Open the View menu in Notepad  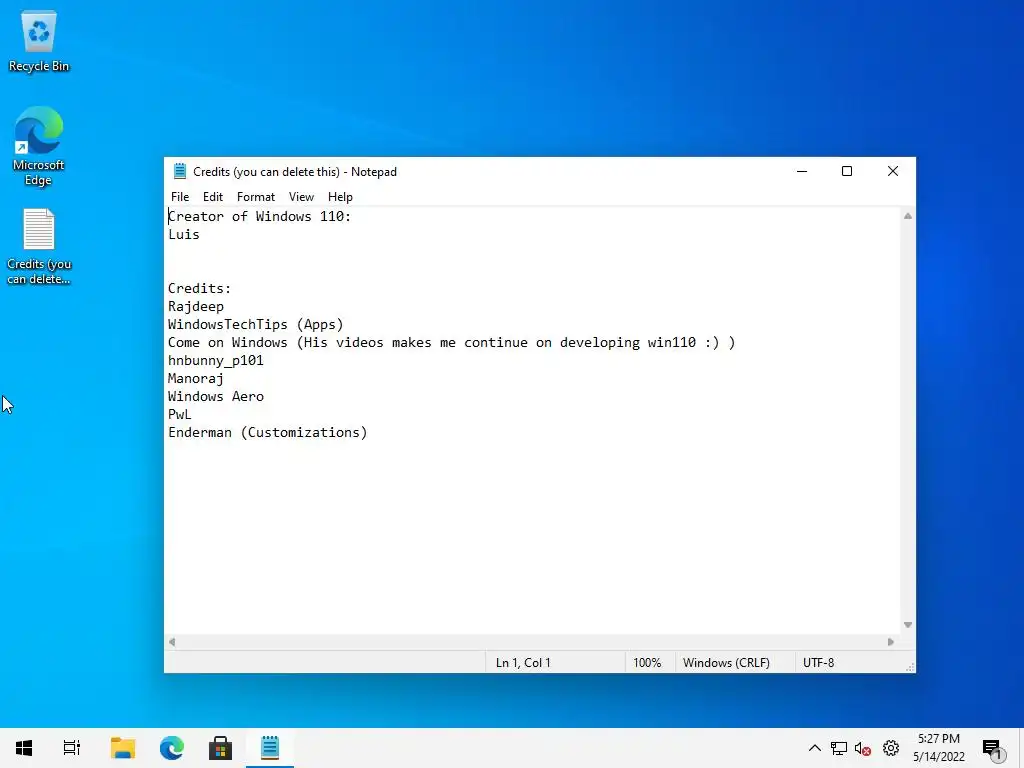(301, 197)
